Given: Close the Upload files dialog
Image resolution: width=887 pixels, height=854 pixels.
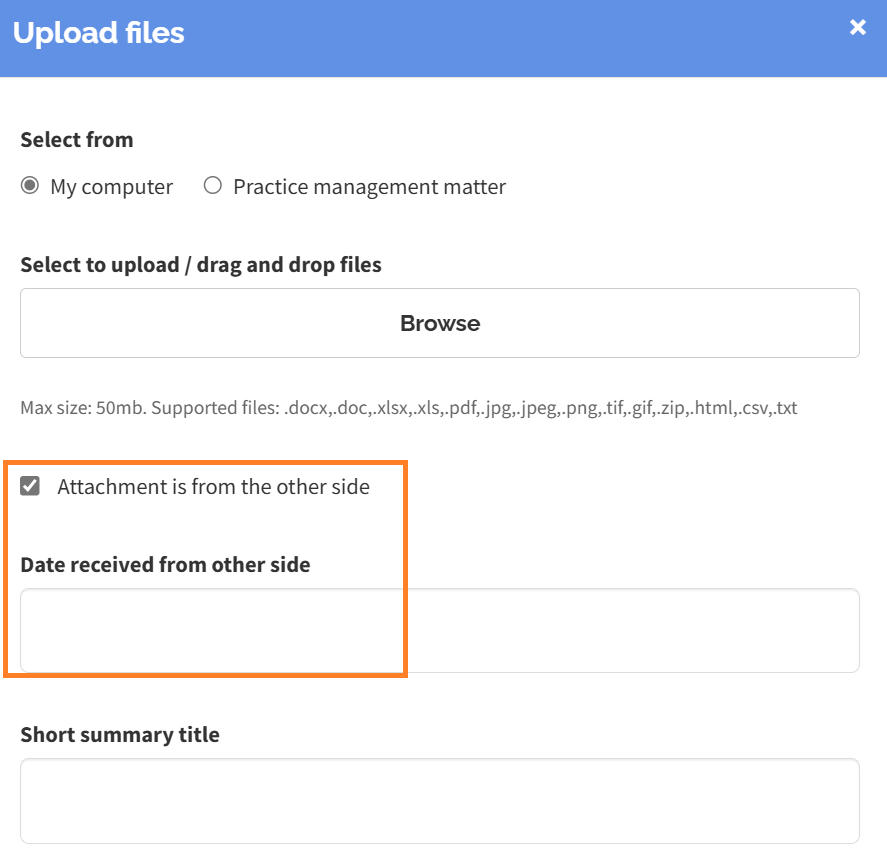Looking at the screenshot, I should click(x=858, y=27).
